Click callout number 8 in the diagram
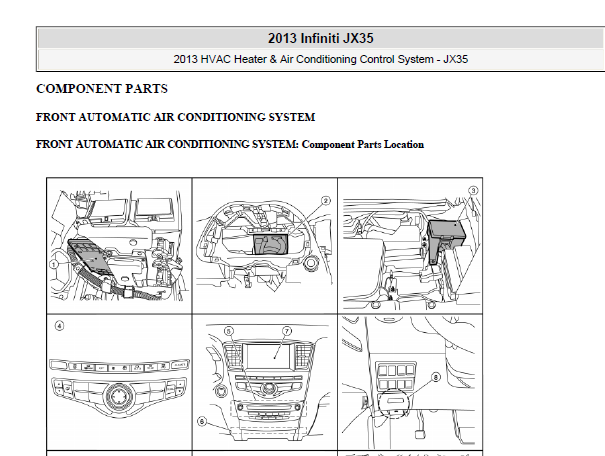The height and width of the screenshot is (456, 605). [436, 377]
